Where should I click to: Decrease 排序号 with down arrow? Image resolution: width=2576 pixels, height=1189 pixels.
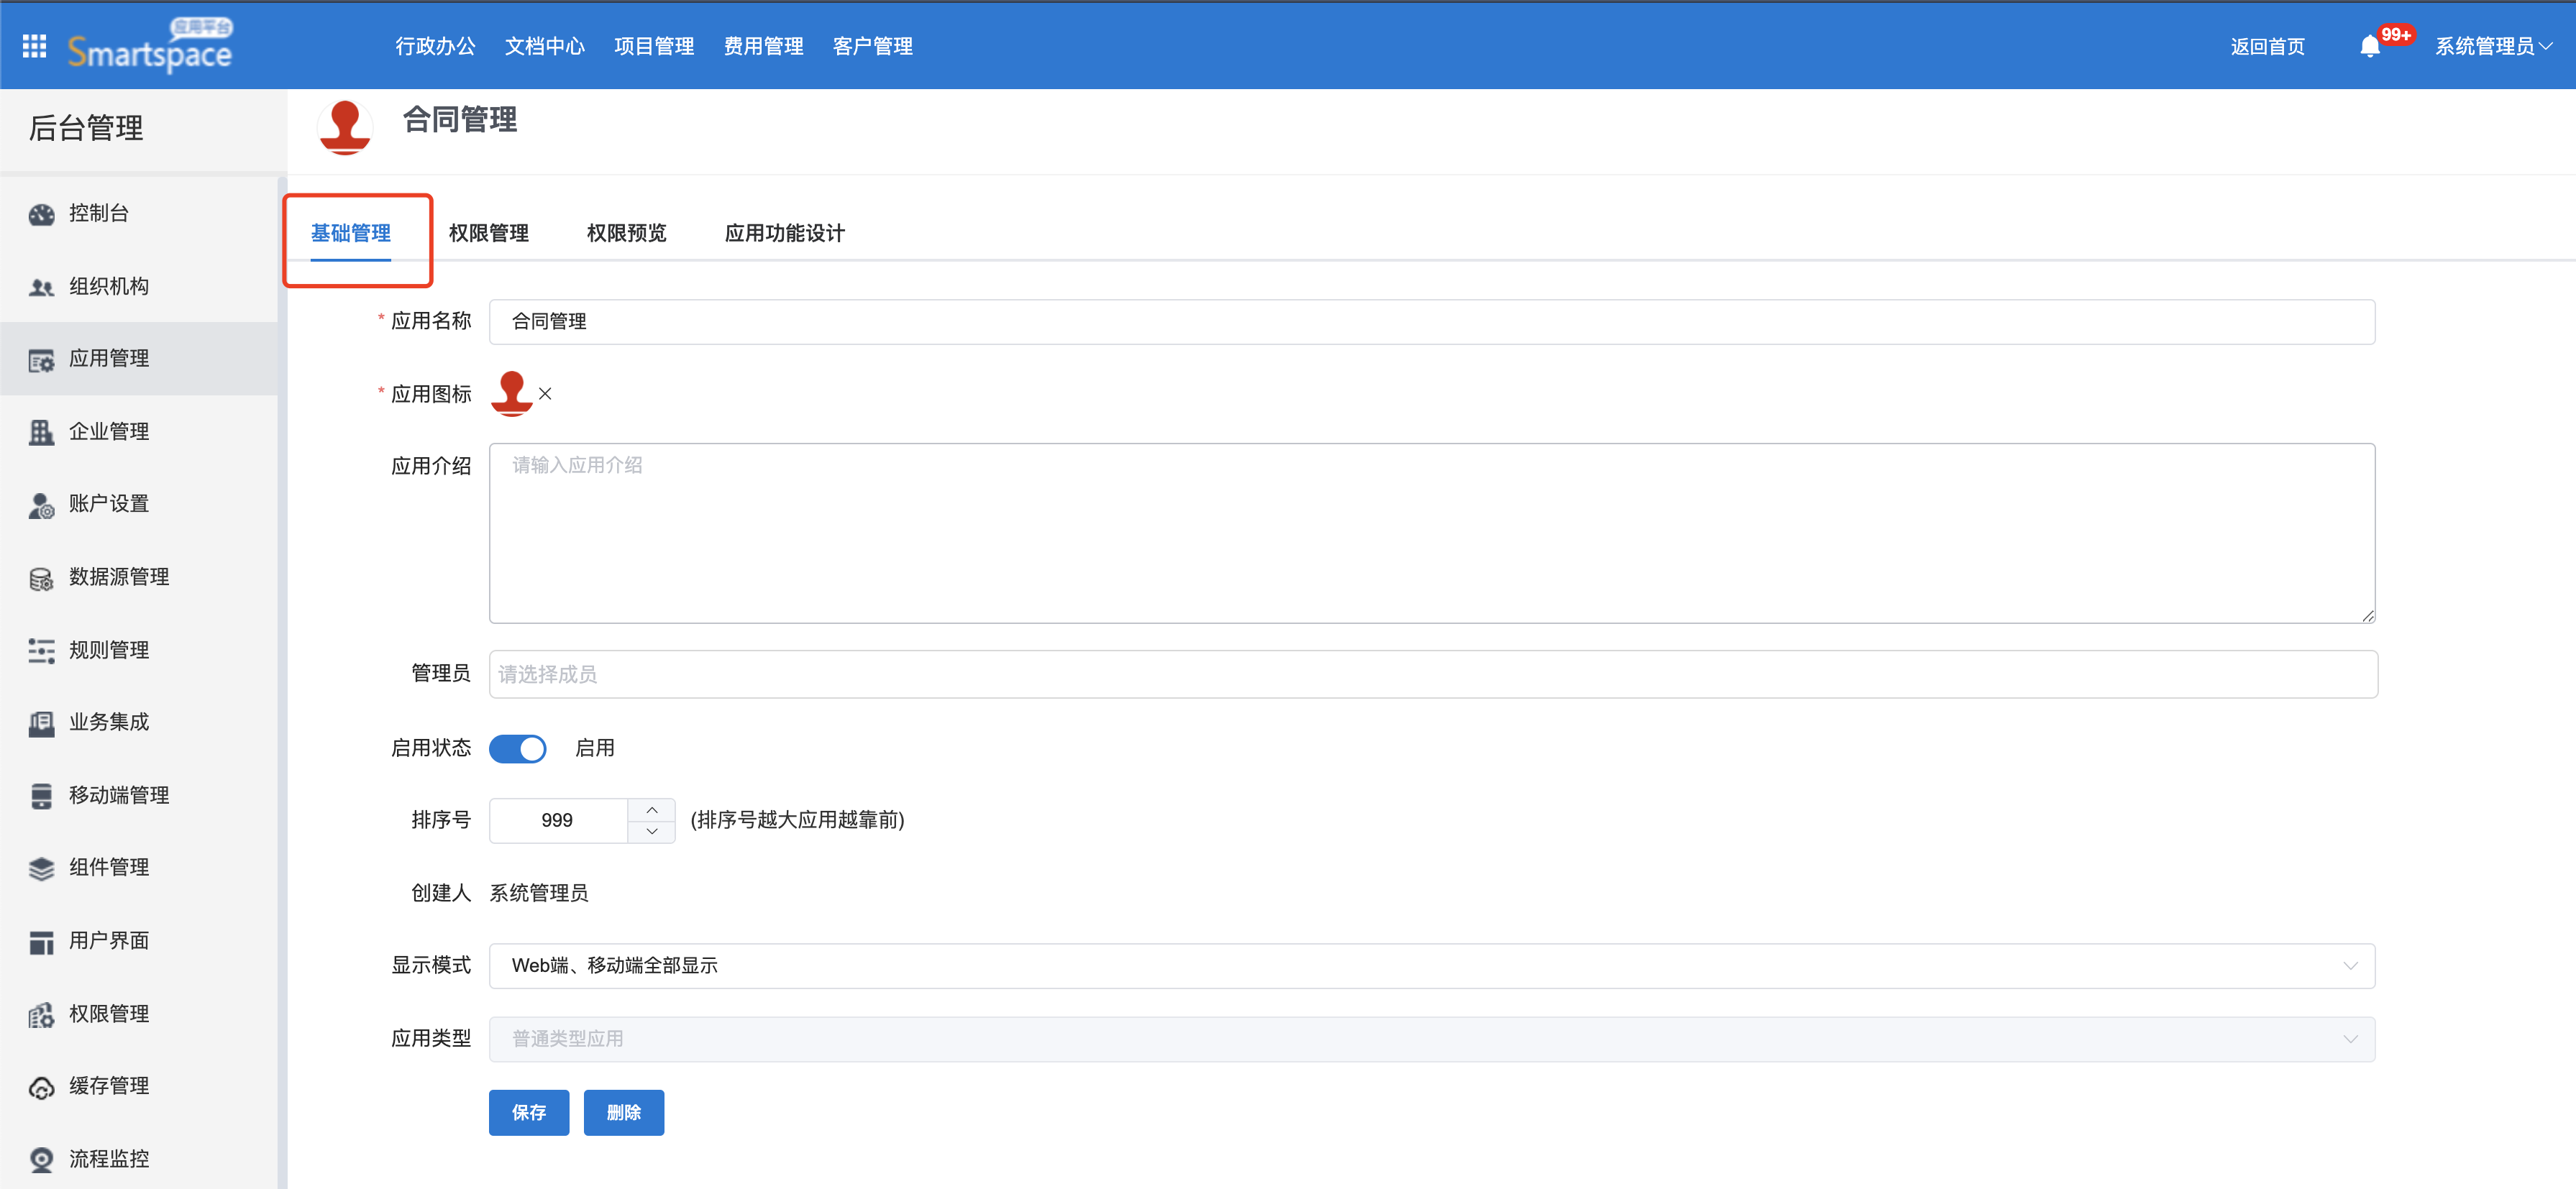pyautogui.click(x=652, y=832)
